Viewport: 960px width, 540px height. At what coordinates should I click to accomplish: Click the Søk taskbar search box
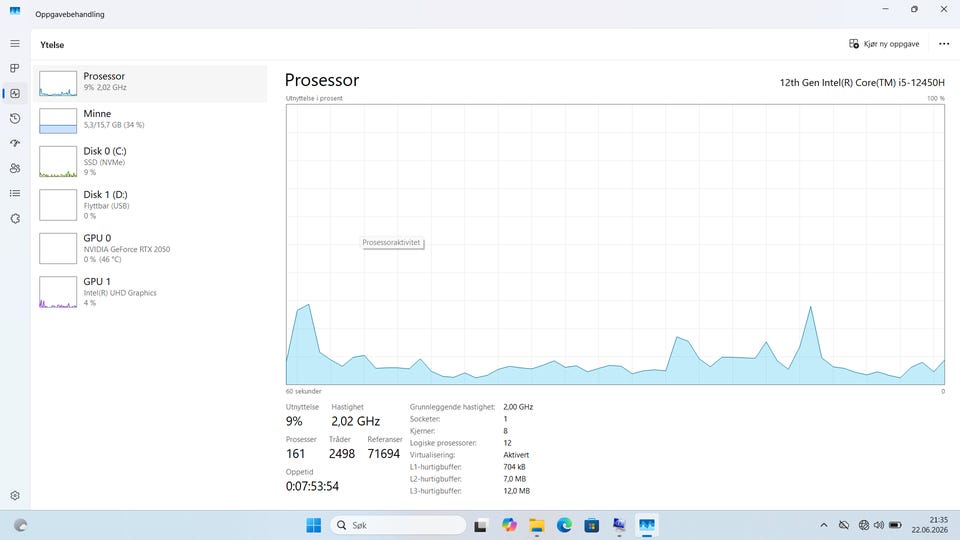click(x=399, y=525)
